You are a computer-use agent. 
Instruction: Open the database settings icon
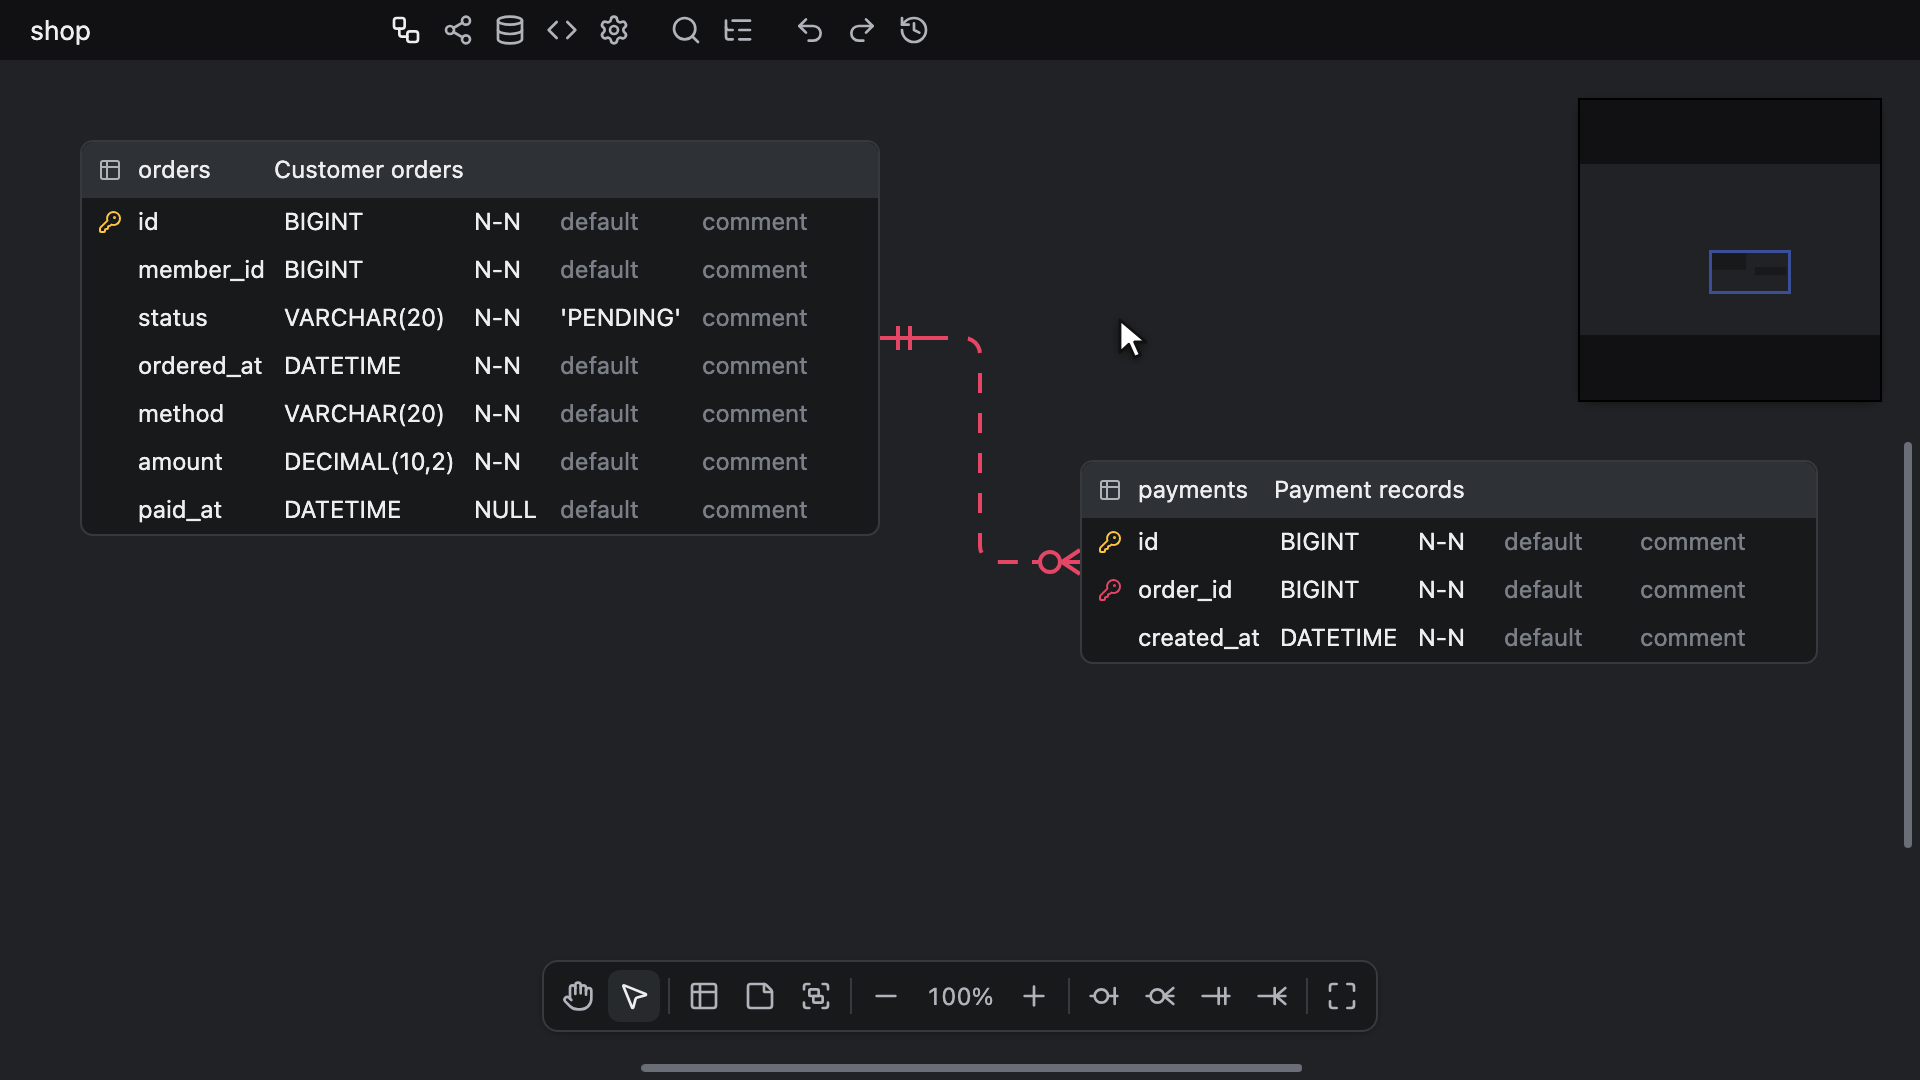tap(510, 30)
